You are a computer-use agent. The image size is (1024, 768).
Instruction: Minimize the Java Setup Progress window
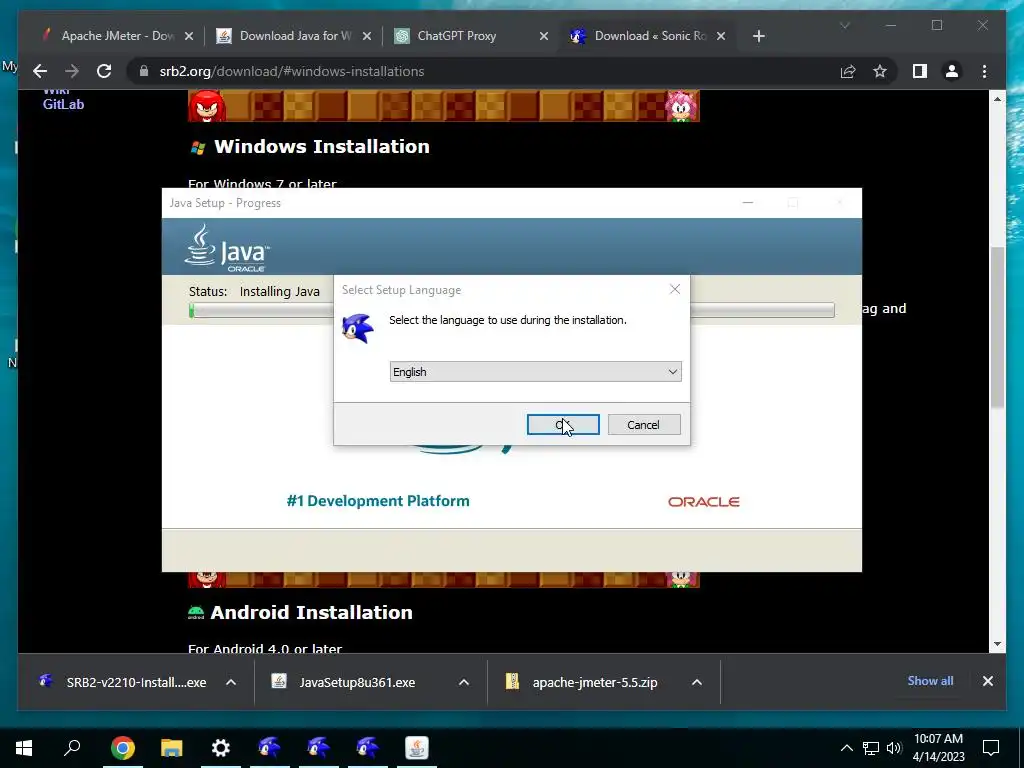pos(748,202)
